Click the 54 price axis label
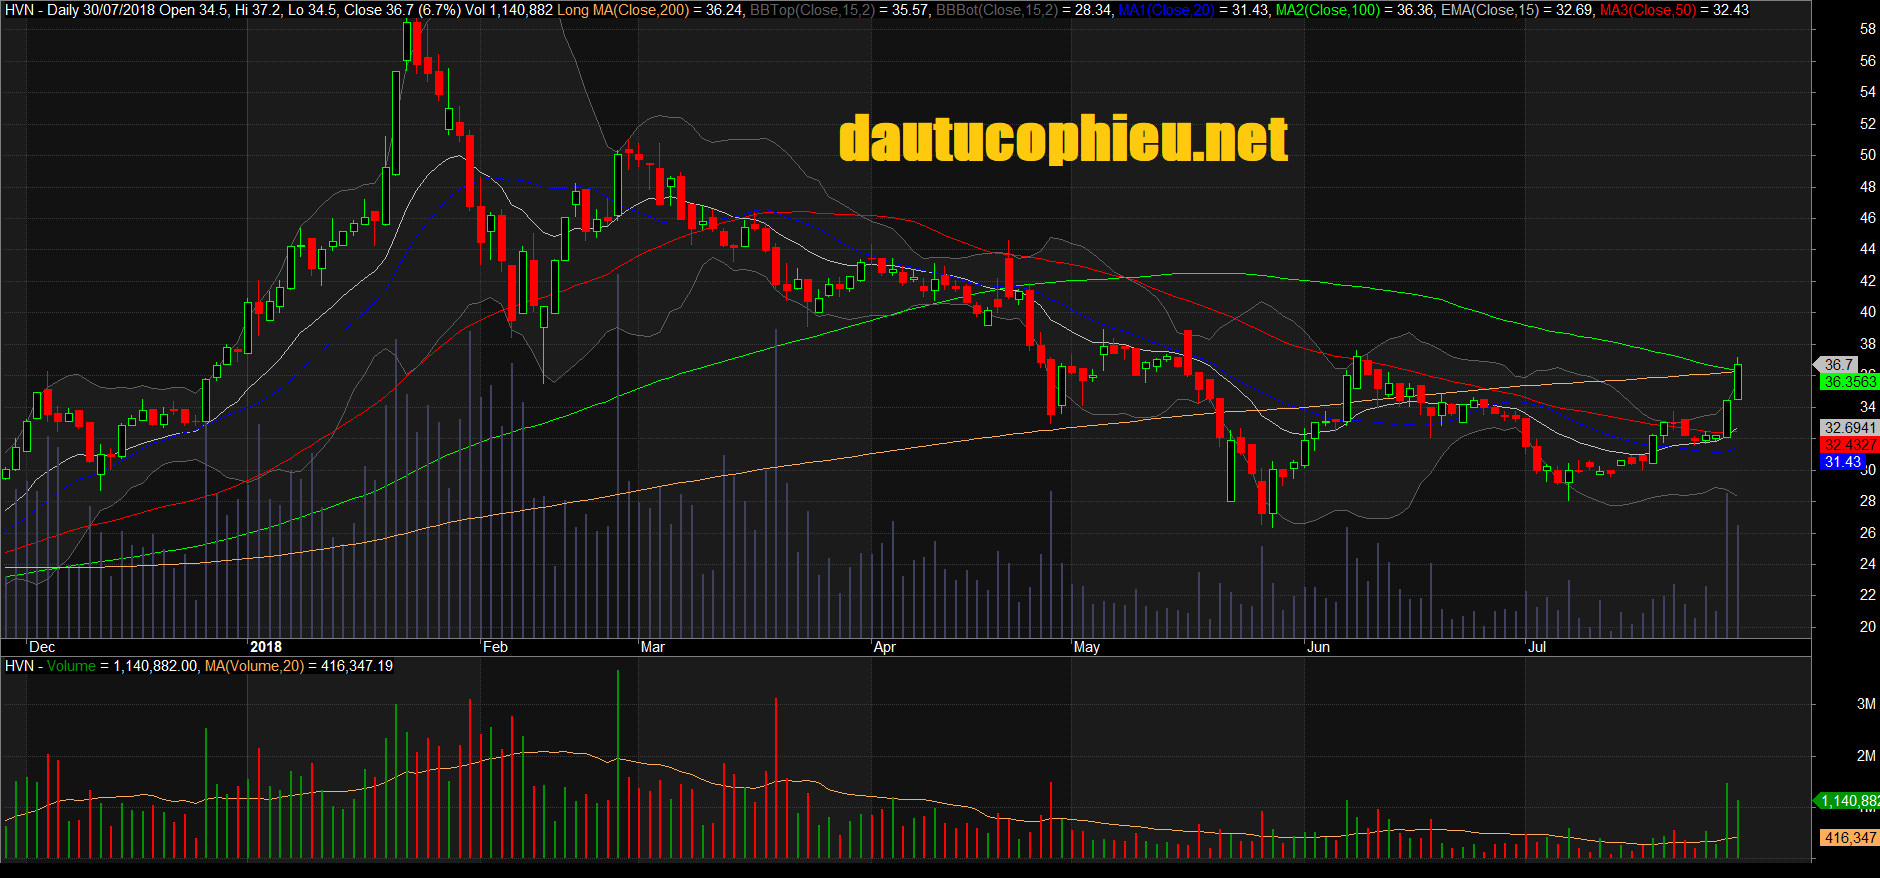The width and height of the screenshot is (1880, 878). click(x=1867, y=92)
